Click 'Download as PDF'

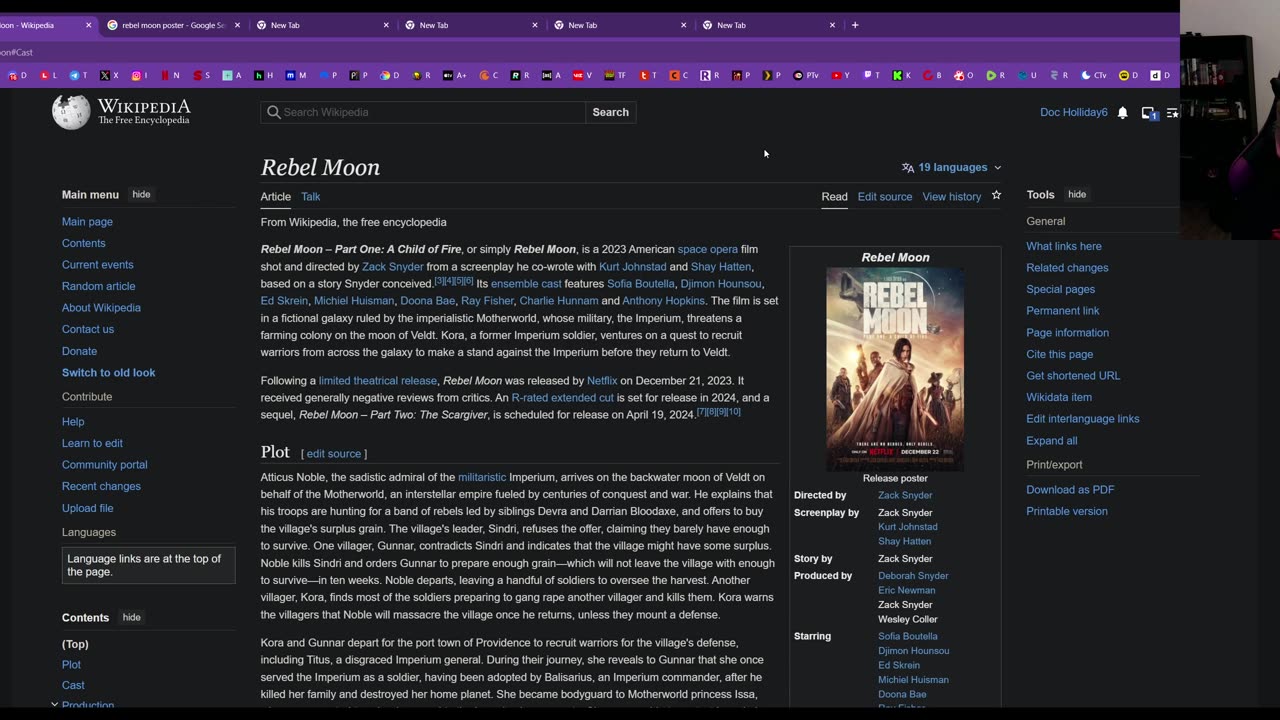(x=1070, y=489)
